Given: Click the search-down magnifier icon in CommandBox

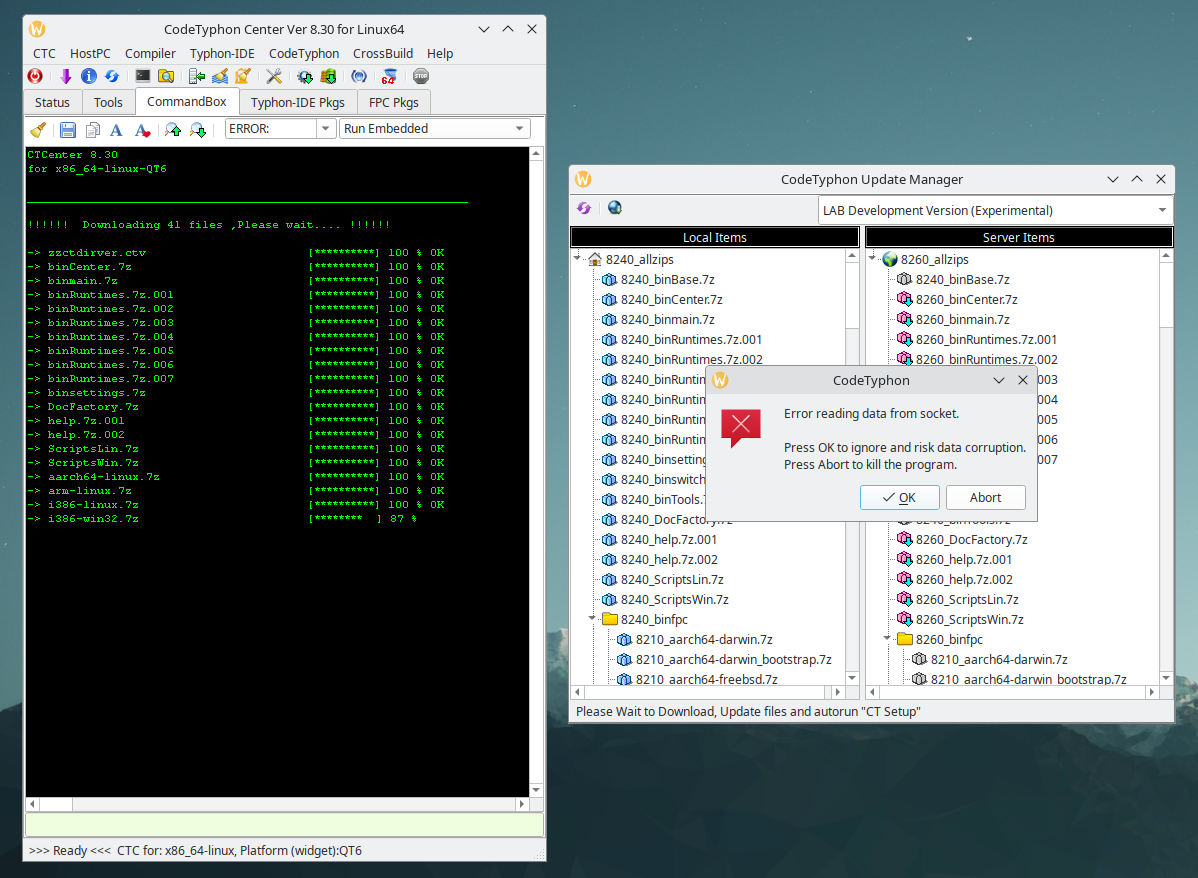Looking at the screenshot, I should tap(198, 129).
